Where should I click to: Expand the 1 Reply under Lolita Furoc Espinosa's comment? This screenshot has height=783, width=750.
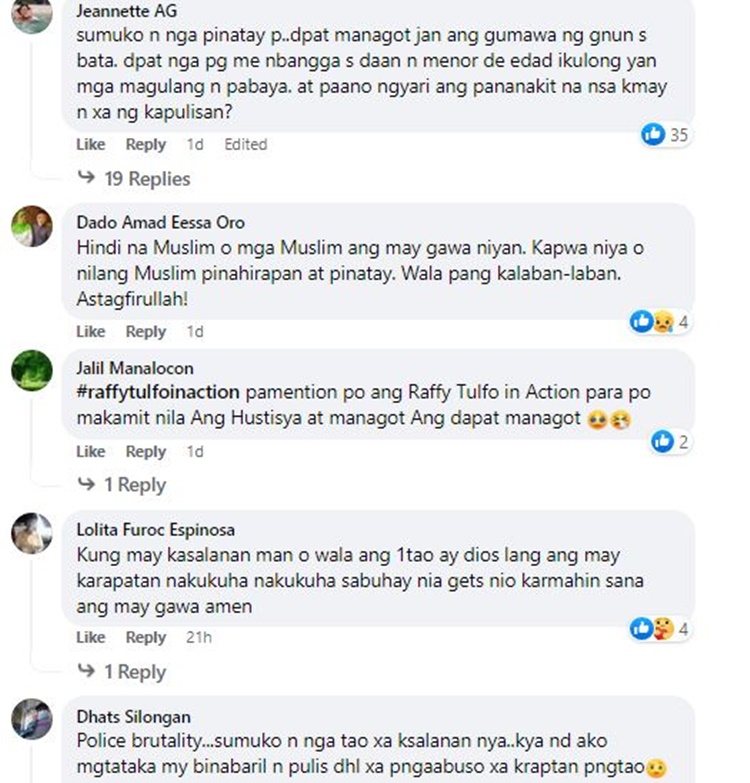(x=122, y=672)
